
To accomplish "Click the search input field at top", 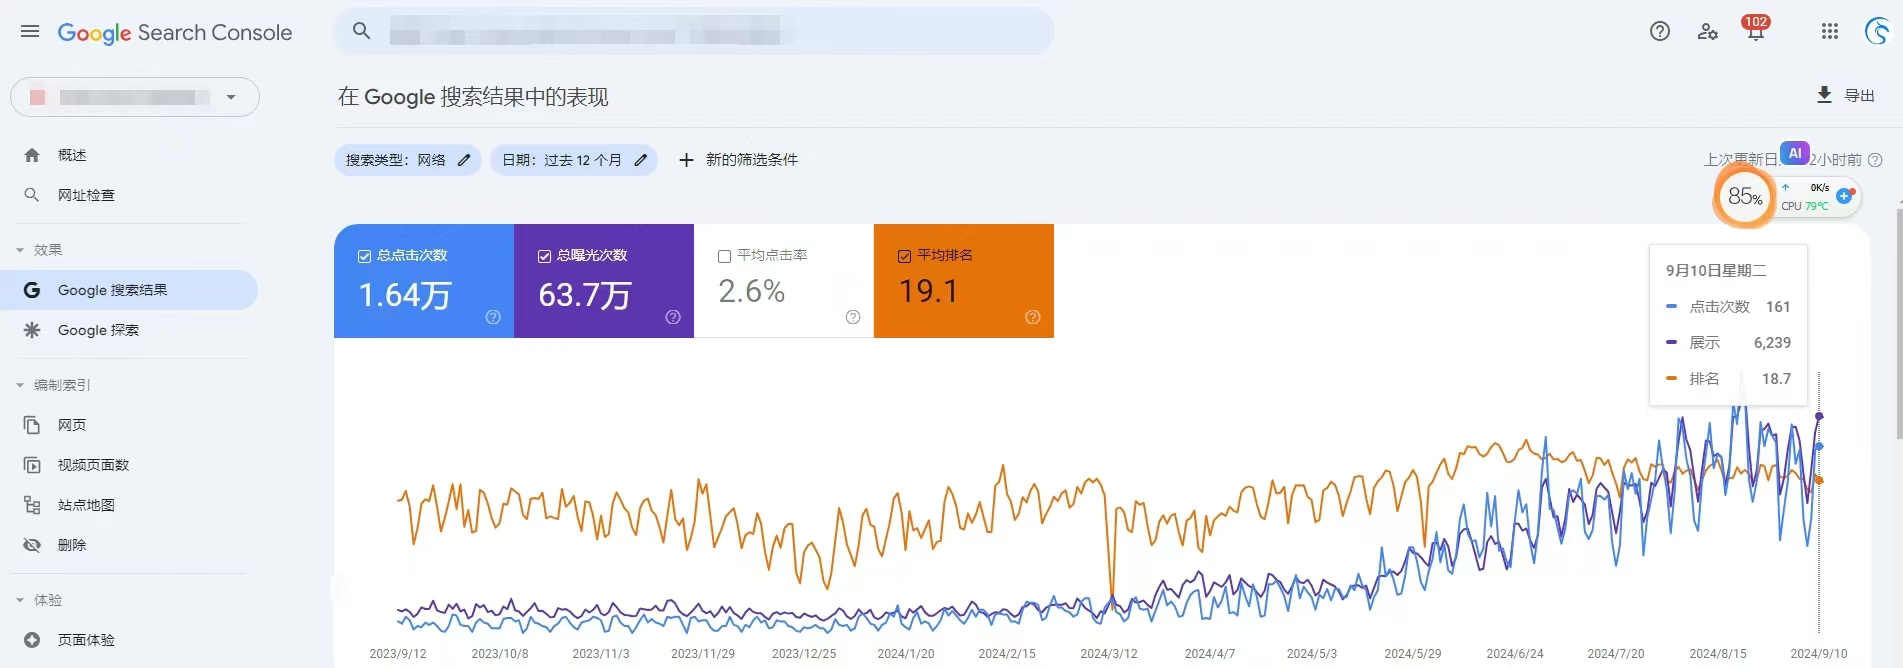I will coord(700,32).
